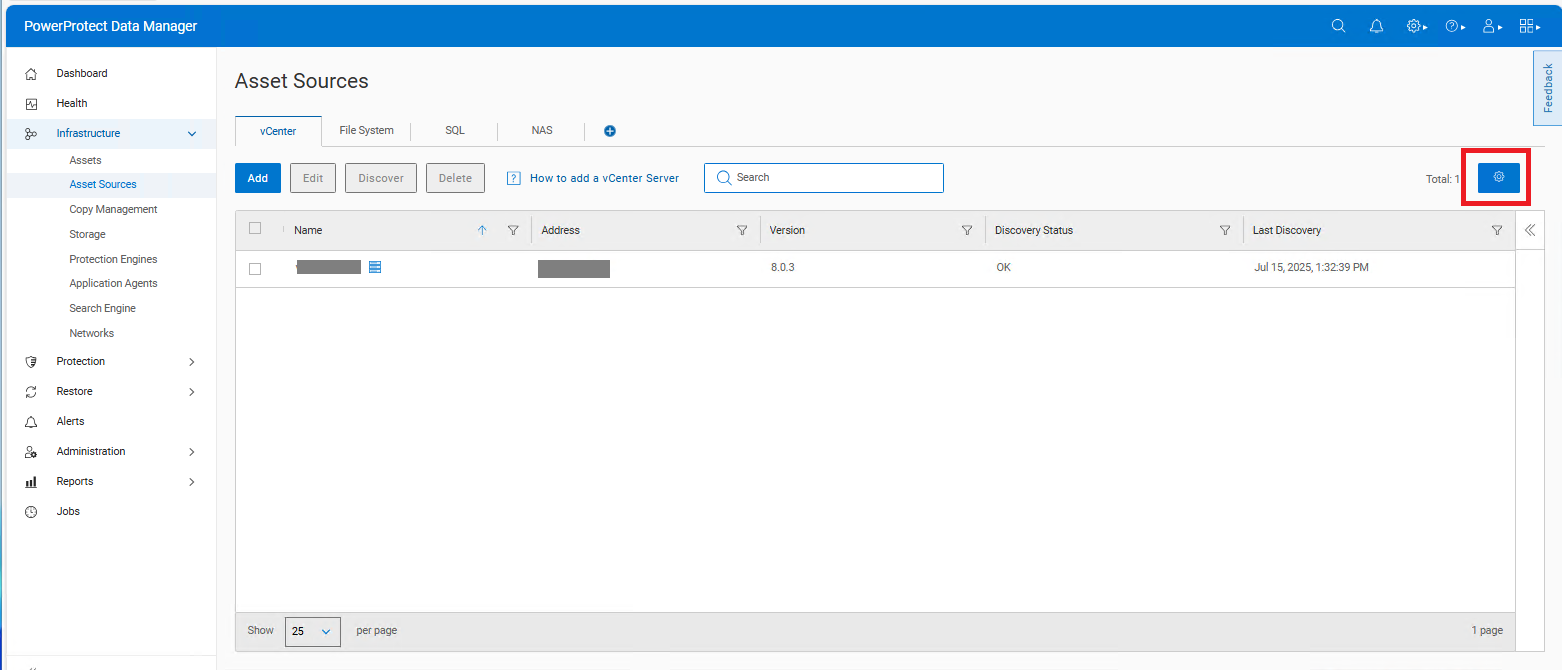1562x670 pixels.
Task: Open the apps grid icon in header
Action: (x=1529, y=26)
